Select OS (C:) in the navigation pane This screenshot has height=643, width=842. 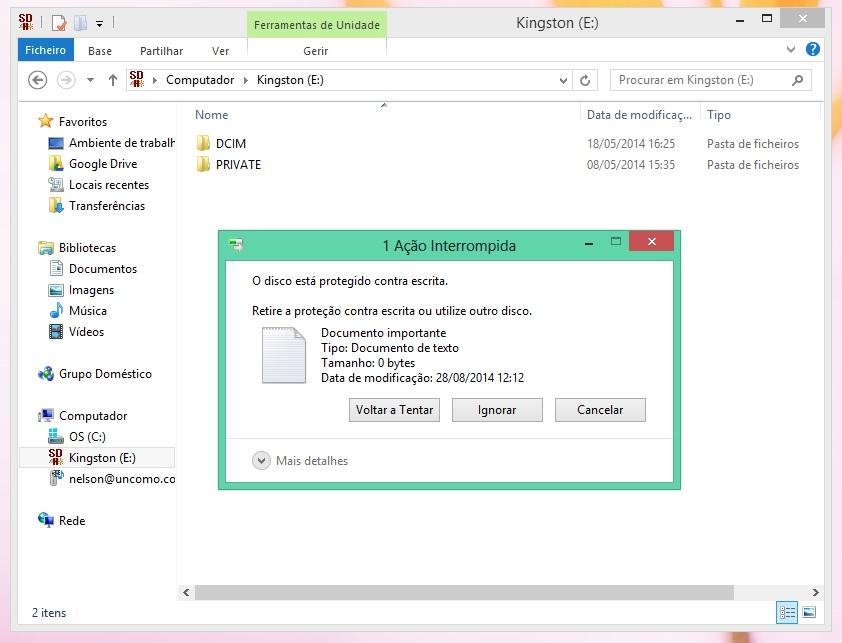point(87,437)
